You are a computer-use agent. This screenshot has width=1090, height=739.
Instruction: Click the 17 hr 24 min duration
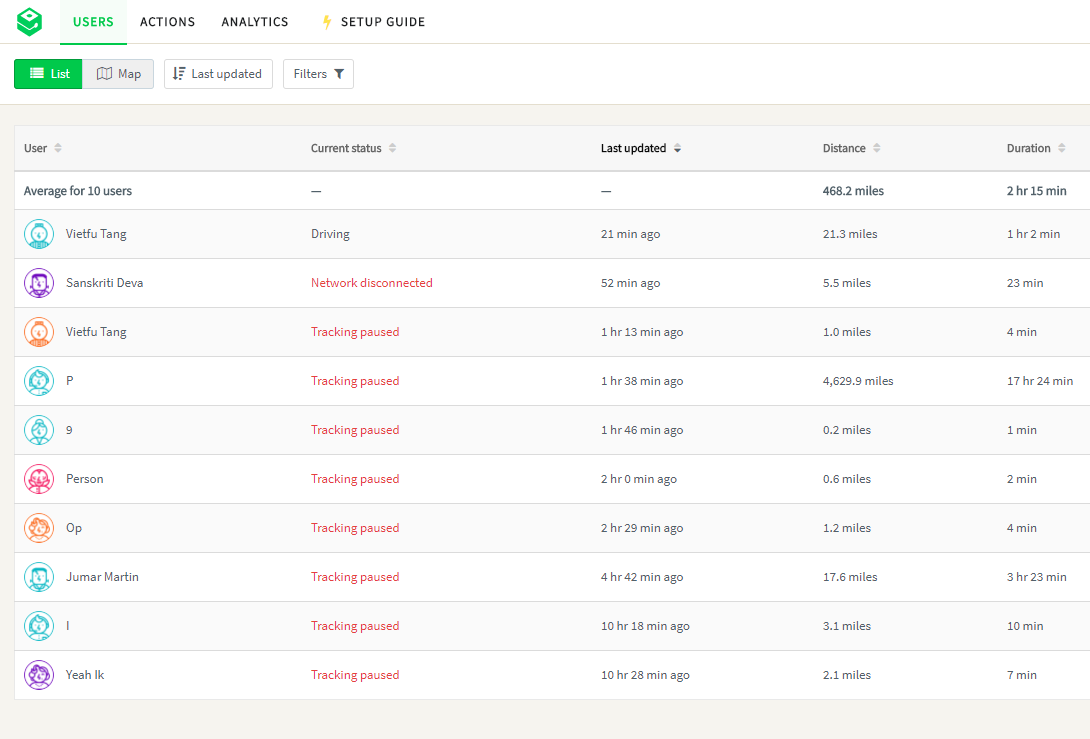(1040, 381)
